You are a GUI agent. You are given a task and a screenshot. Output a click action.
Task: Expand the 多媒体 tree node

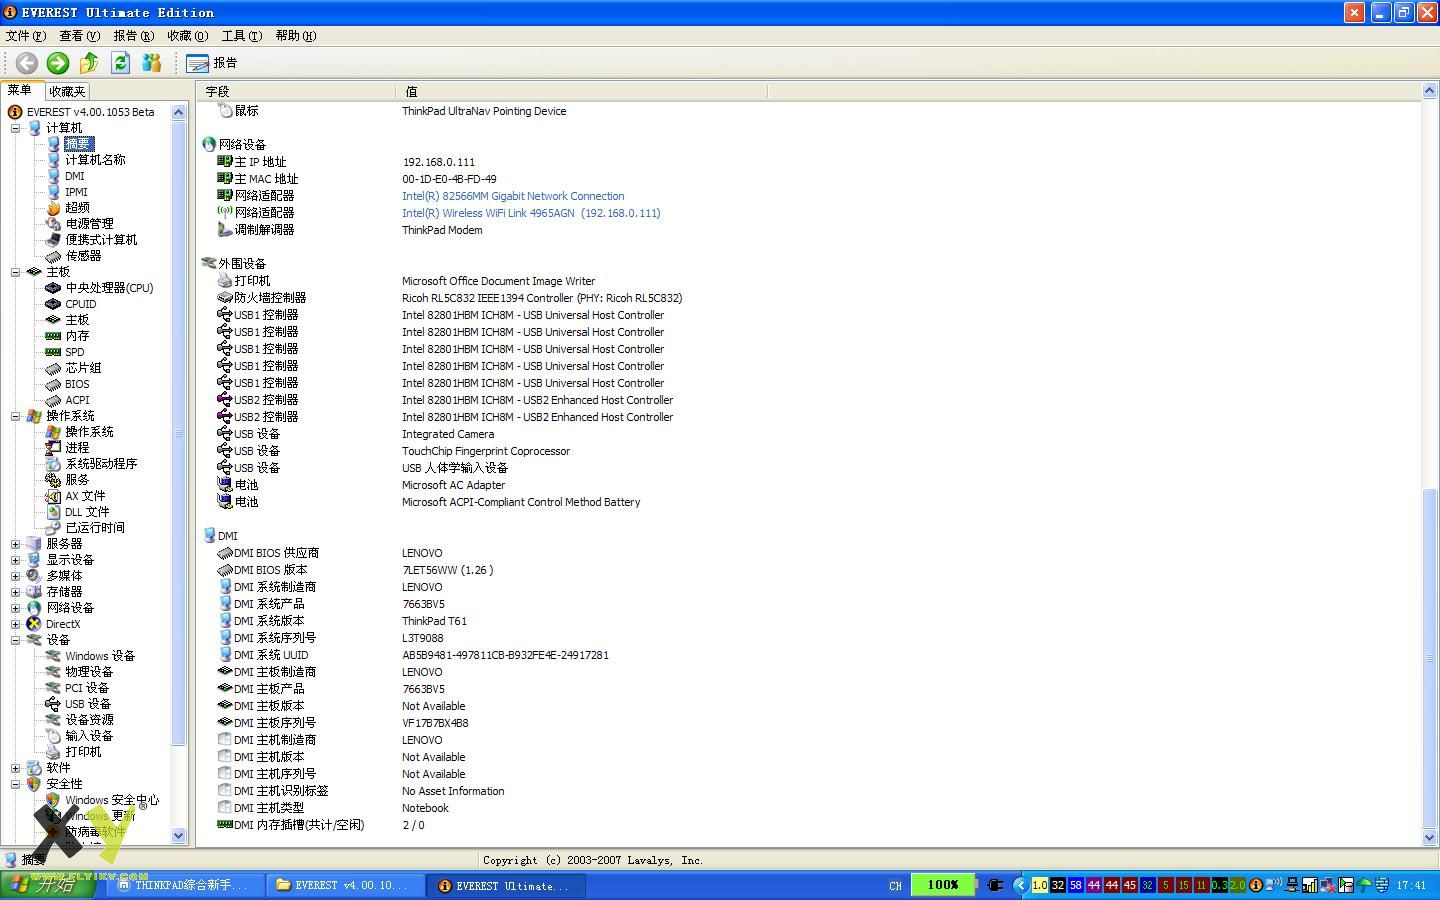point(16,576)
